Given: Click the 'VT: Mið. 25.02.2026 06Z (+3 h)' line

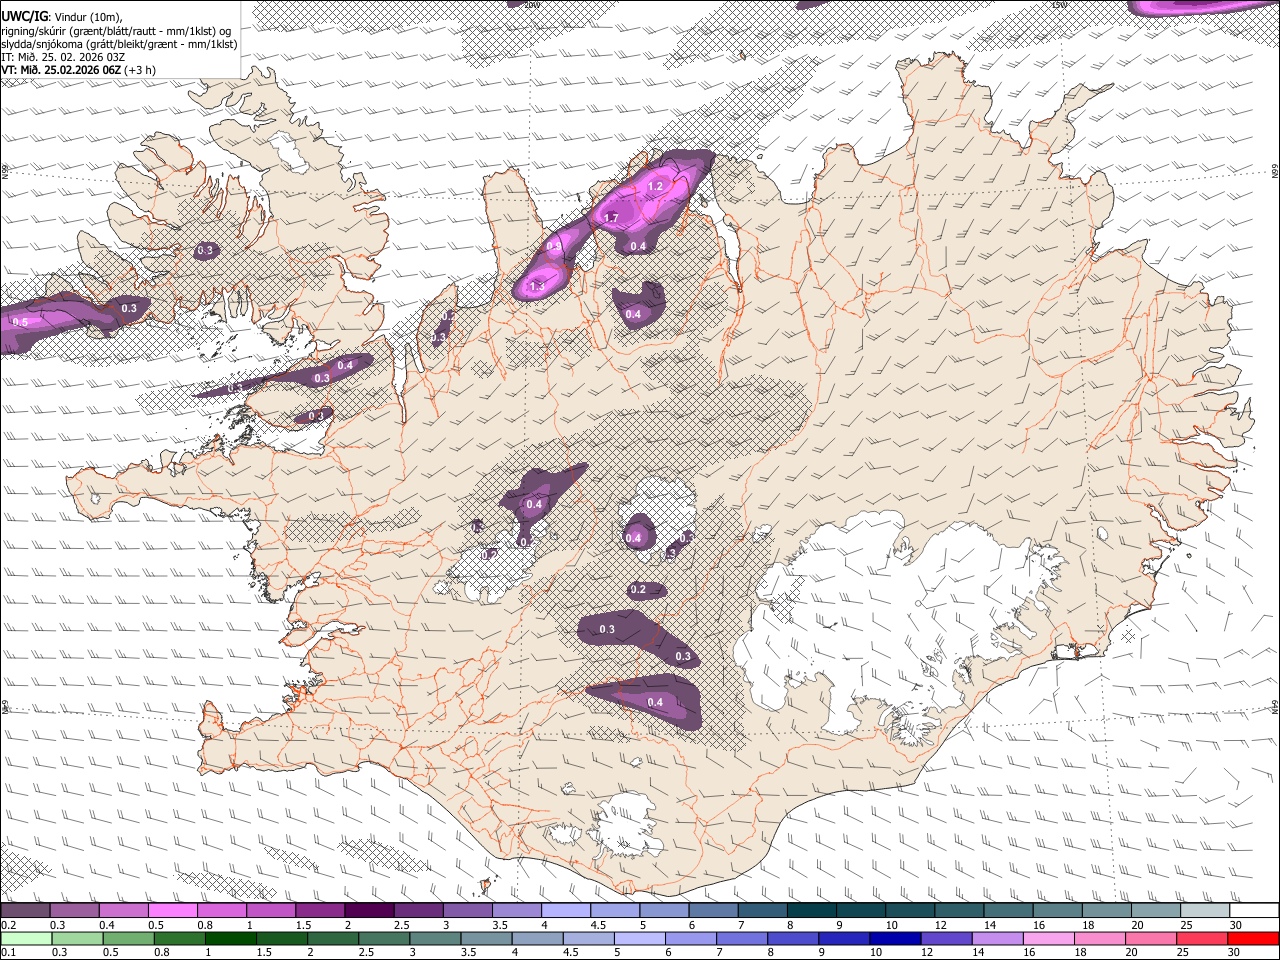Looking at the screenshot, I should [76, 70].
